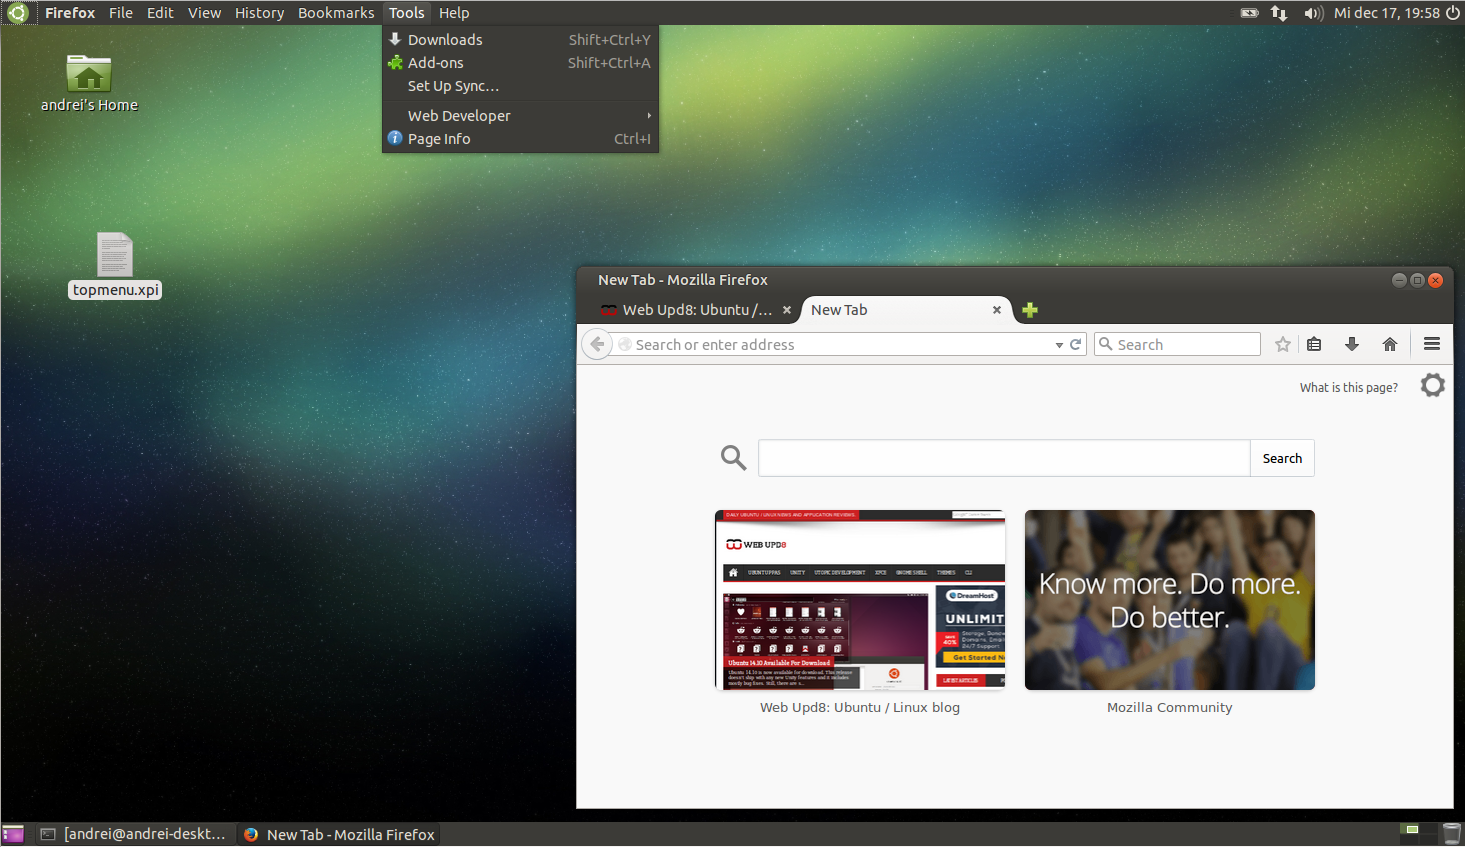Click the Downloads arrow icon in Tools menu
This screenshot has height=847, width=1465.
tap(395, 39)
